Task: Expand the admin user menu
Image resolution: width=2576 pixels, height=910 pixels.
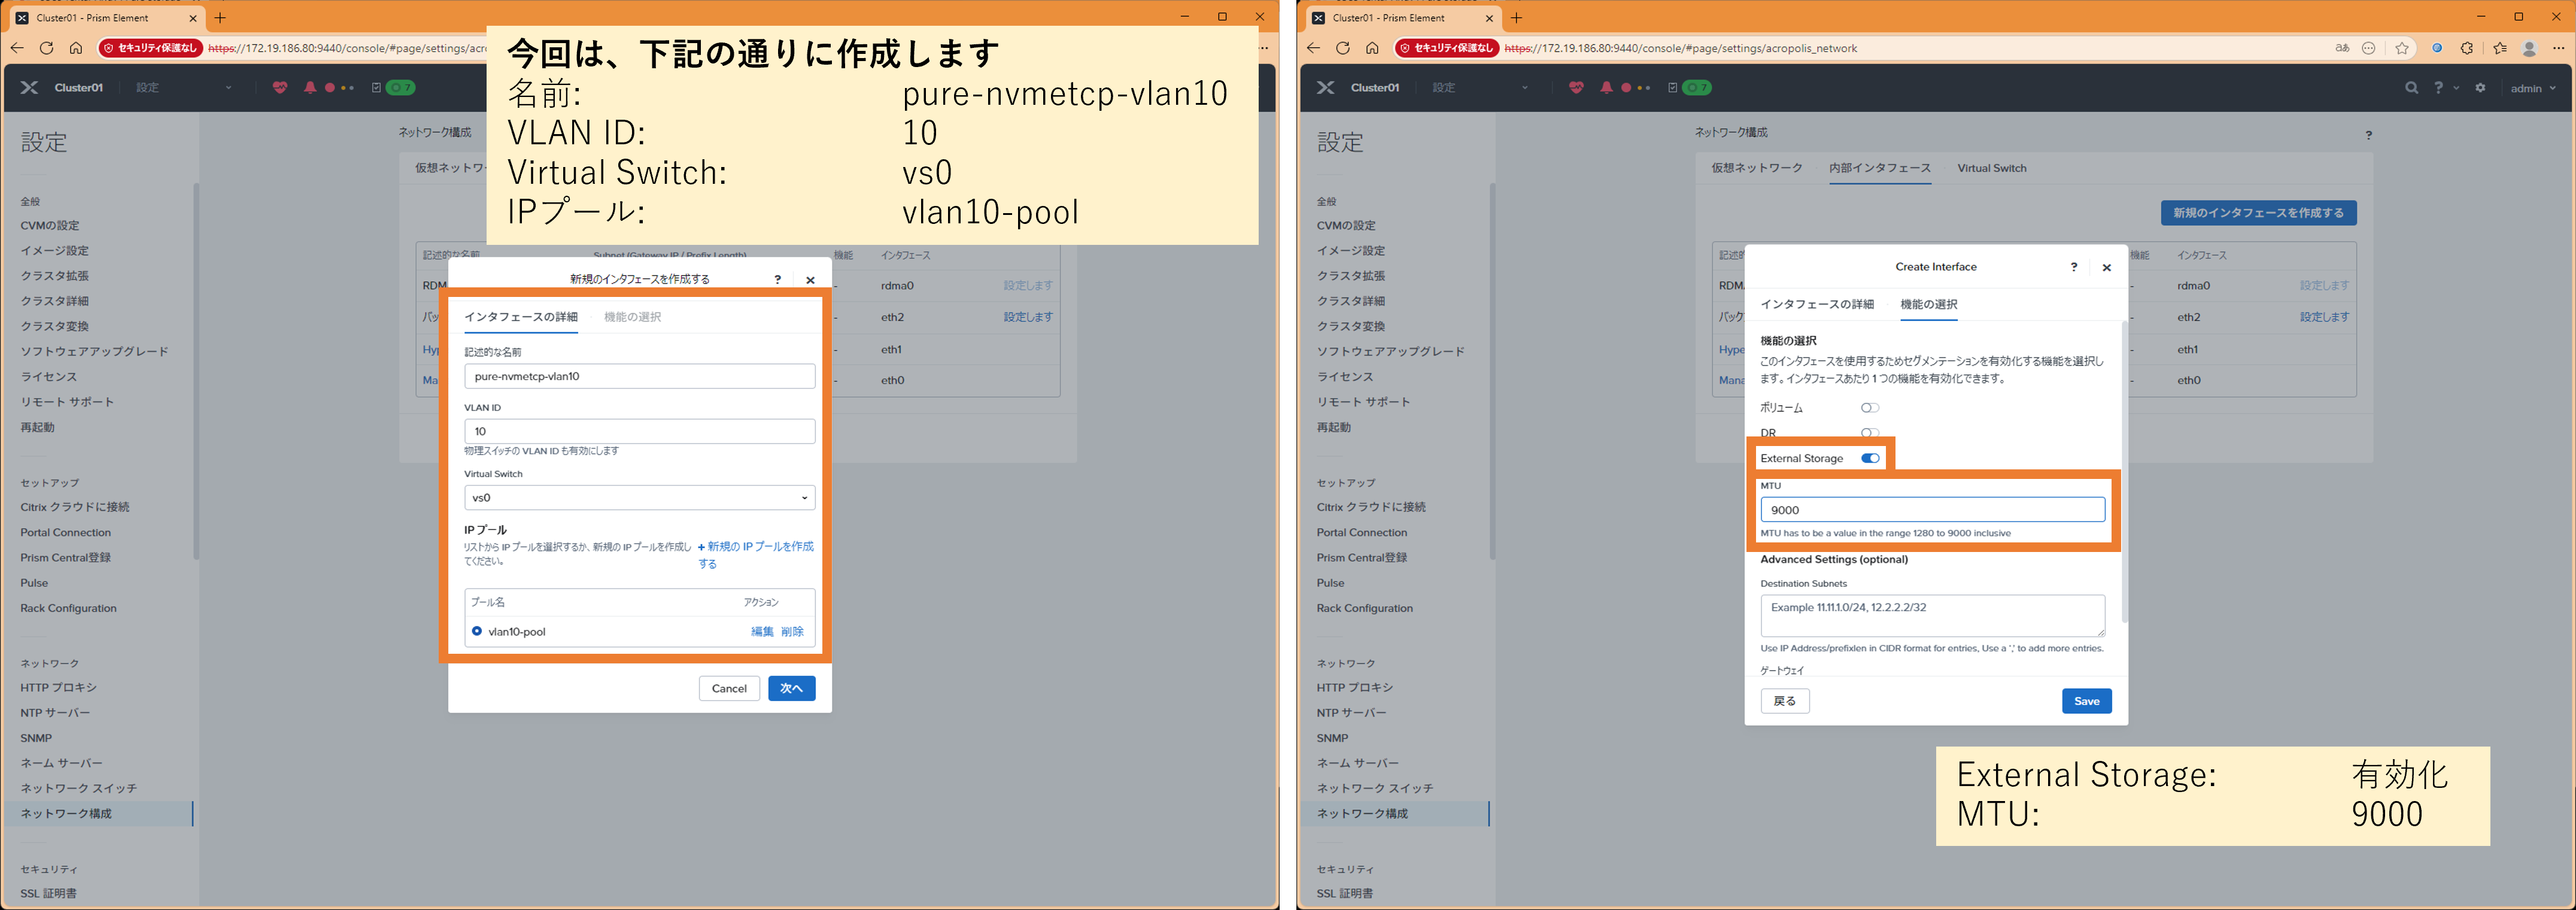Action: 2532,88
